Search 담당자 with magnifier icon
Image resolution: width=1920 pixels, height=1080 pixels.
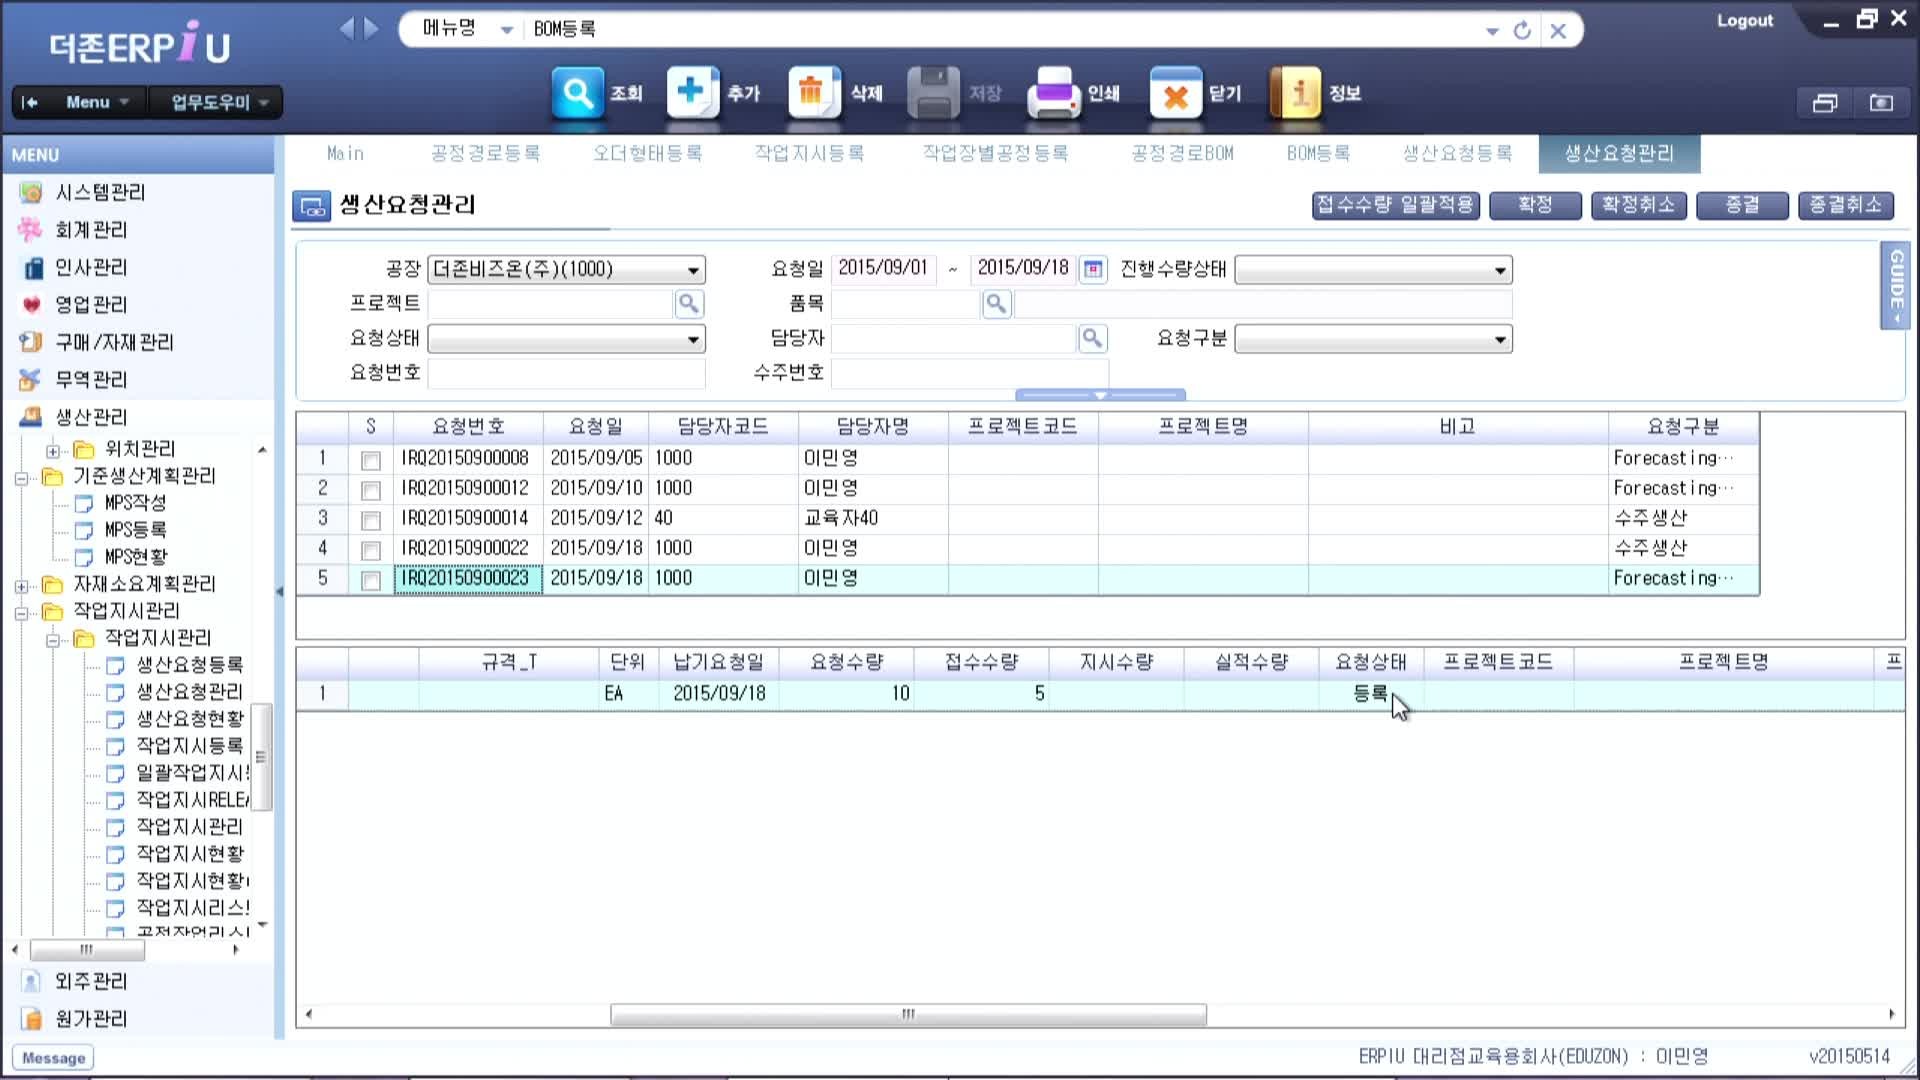coord(1092,339)
